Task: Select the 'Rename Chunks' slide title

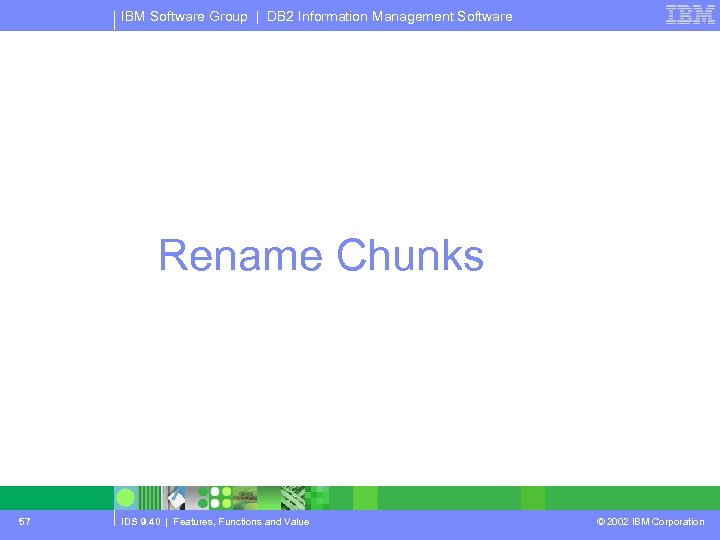Action: coord(321,255)
